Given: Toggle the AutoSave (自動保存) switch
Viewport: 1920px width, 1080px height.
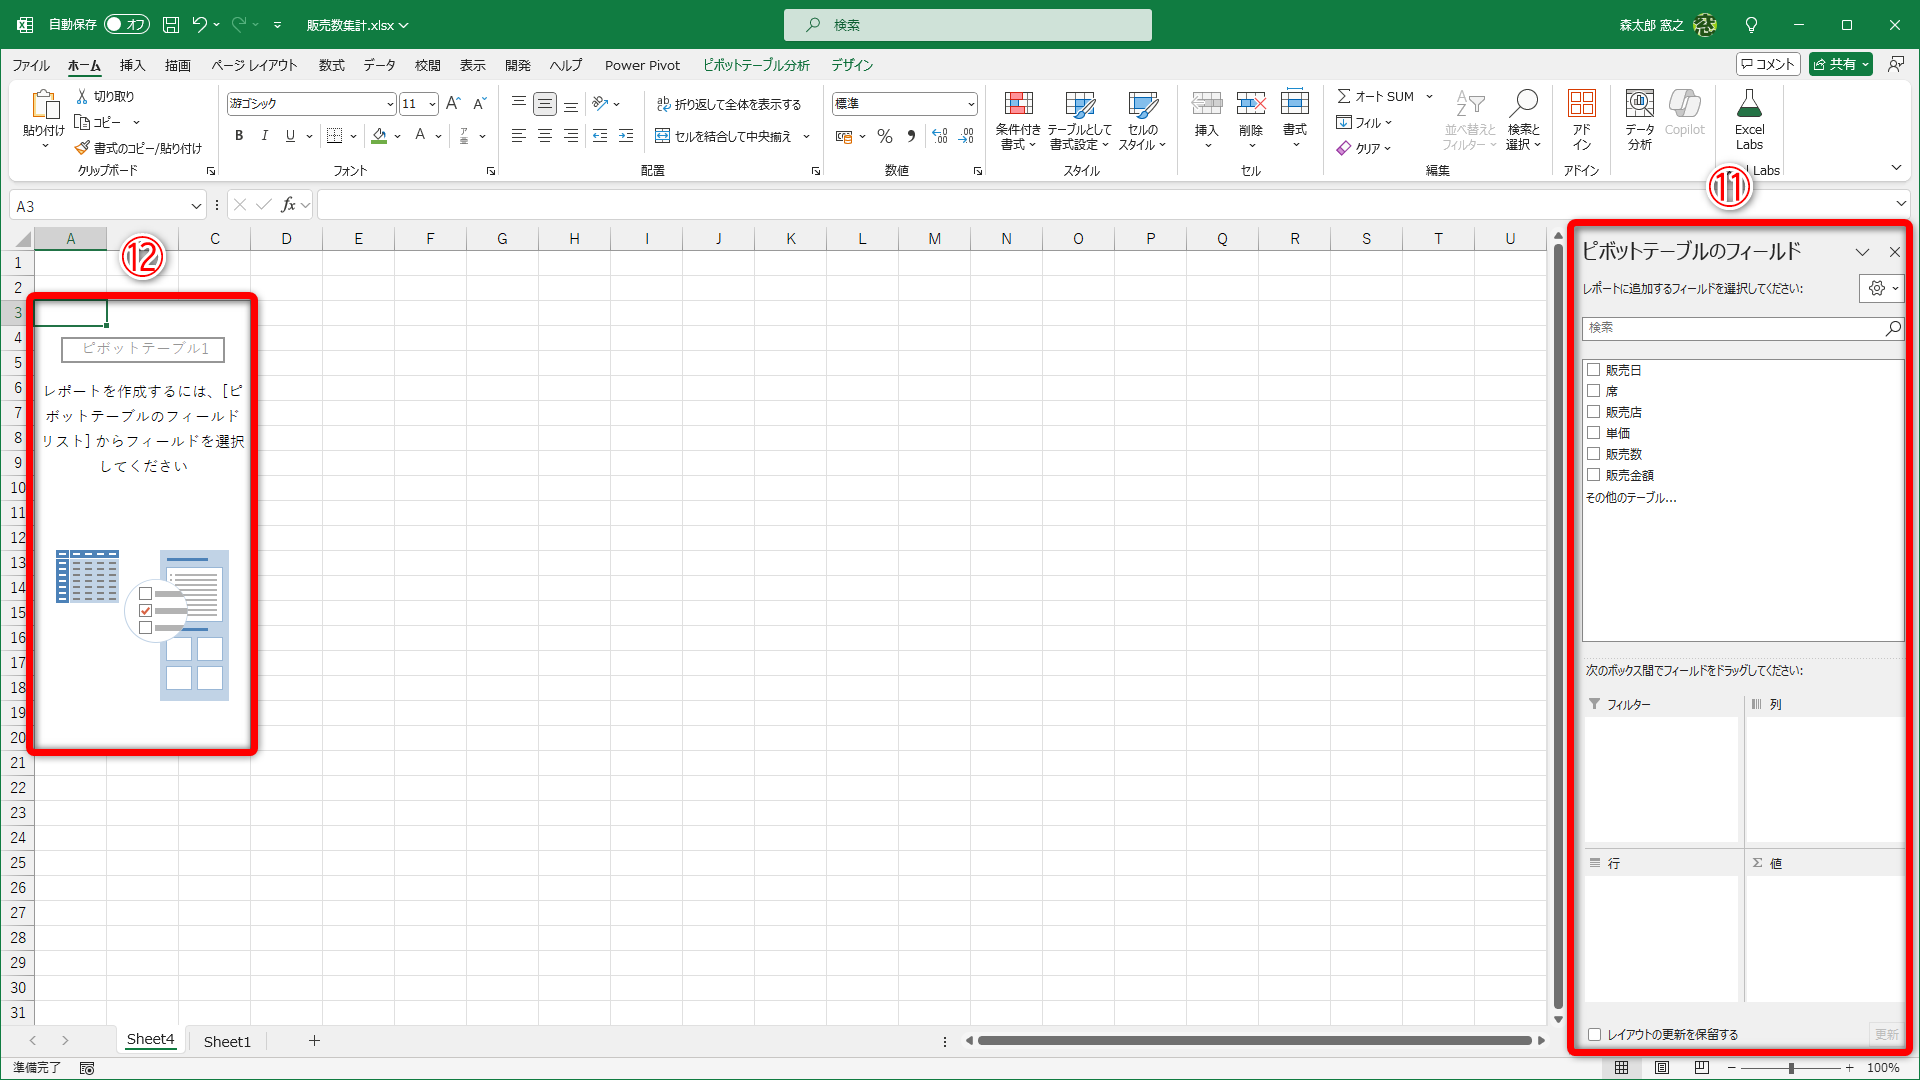Looking at the screenshot, I should (x=127, y=24).
